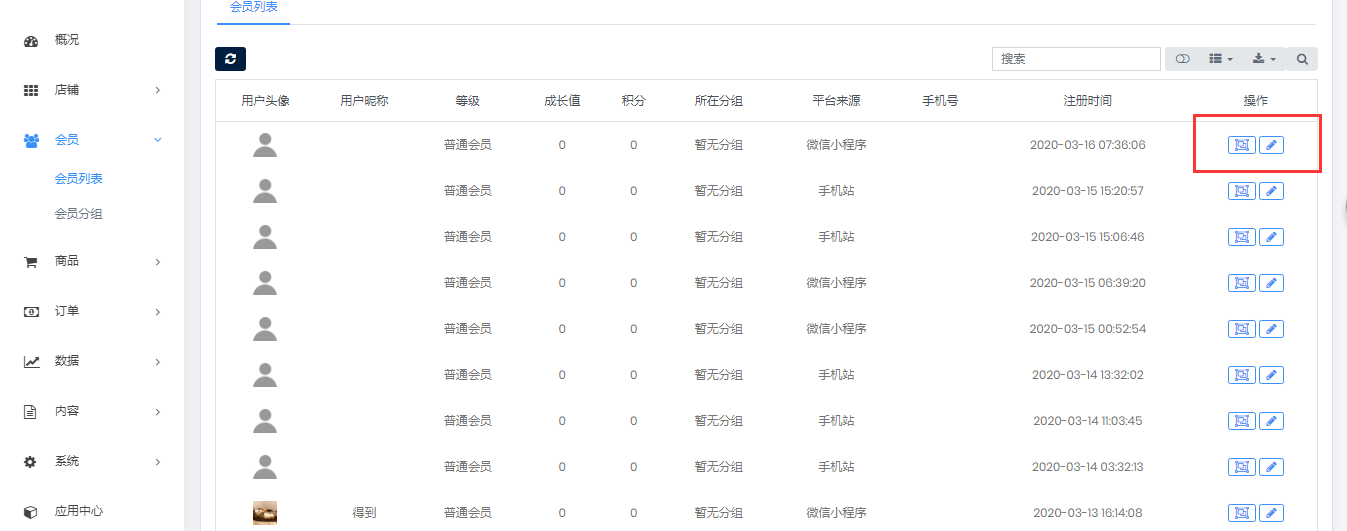Screen dimensions: 1347x531
Task: Edit member registered 2020-03-13 16:14:08
Action: tap(1271, 513)
